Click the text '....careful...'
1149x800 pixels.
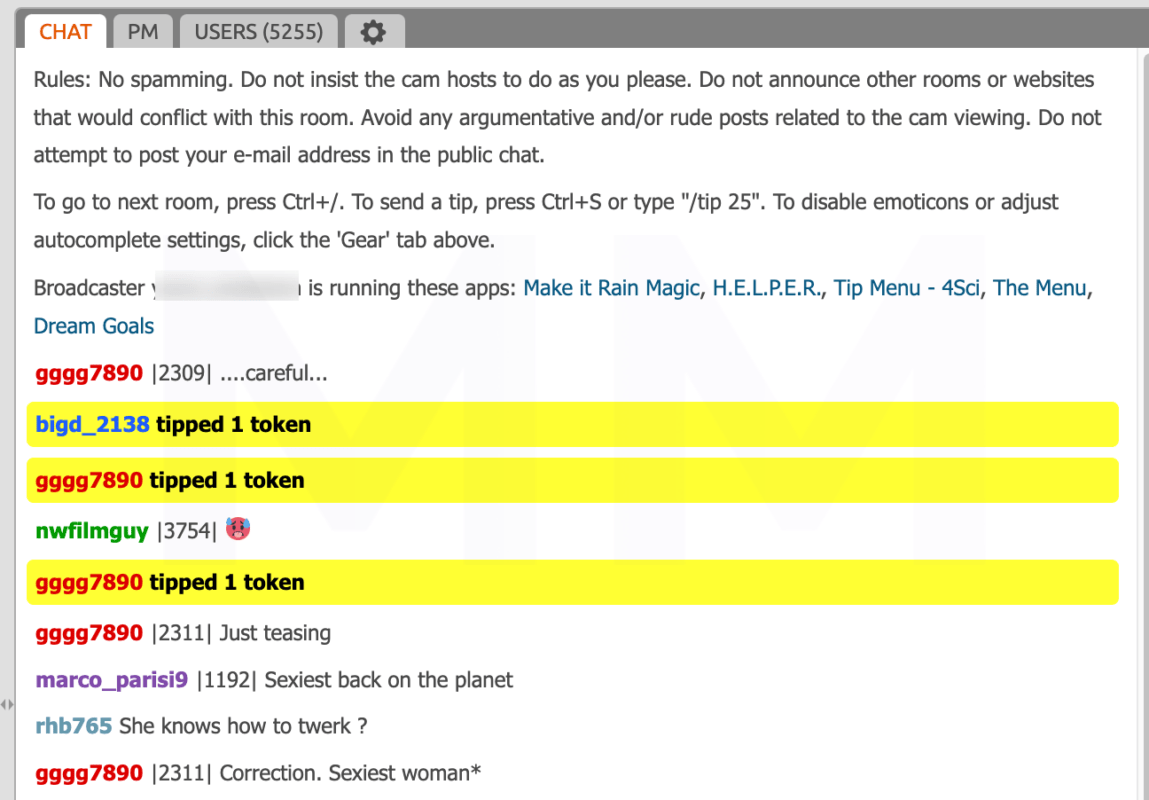pyautogui.click(x=273, y=373)
